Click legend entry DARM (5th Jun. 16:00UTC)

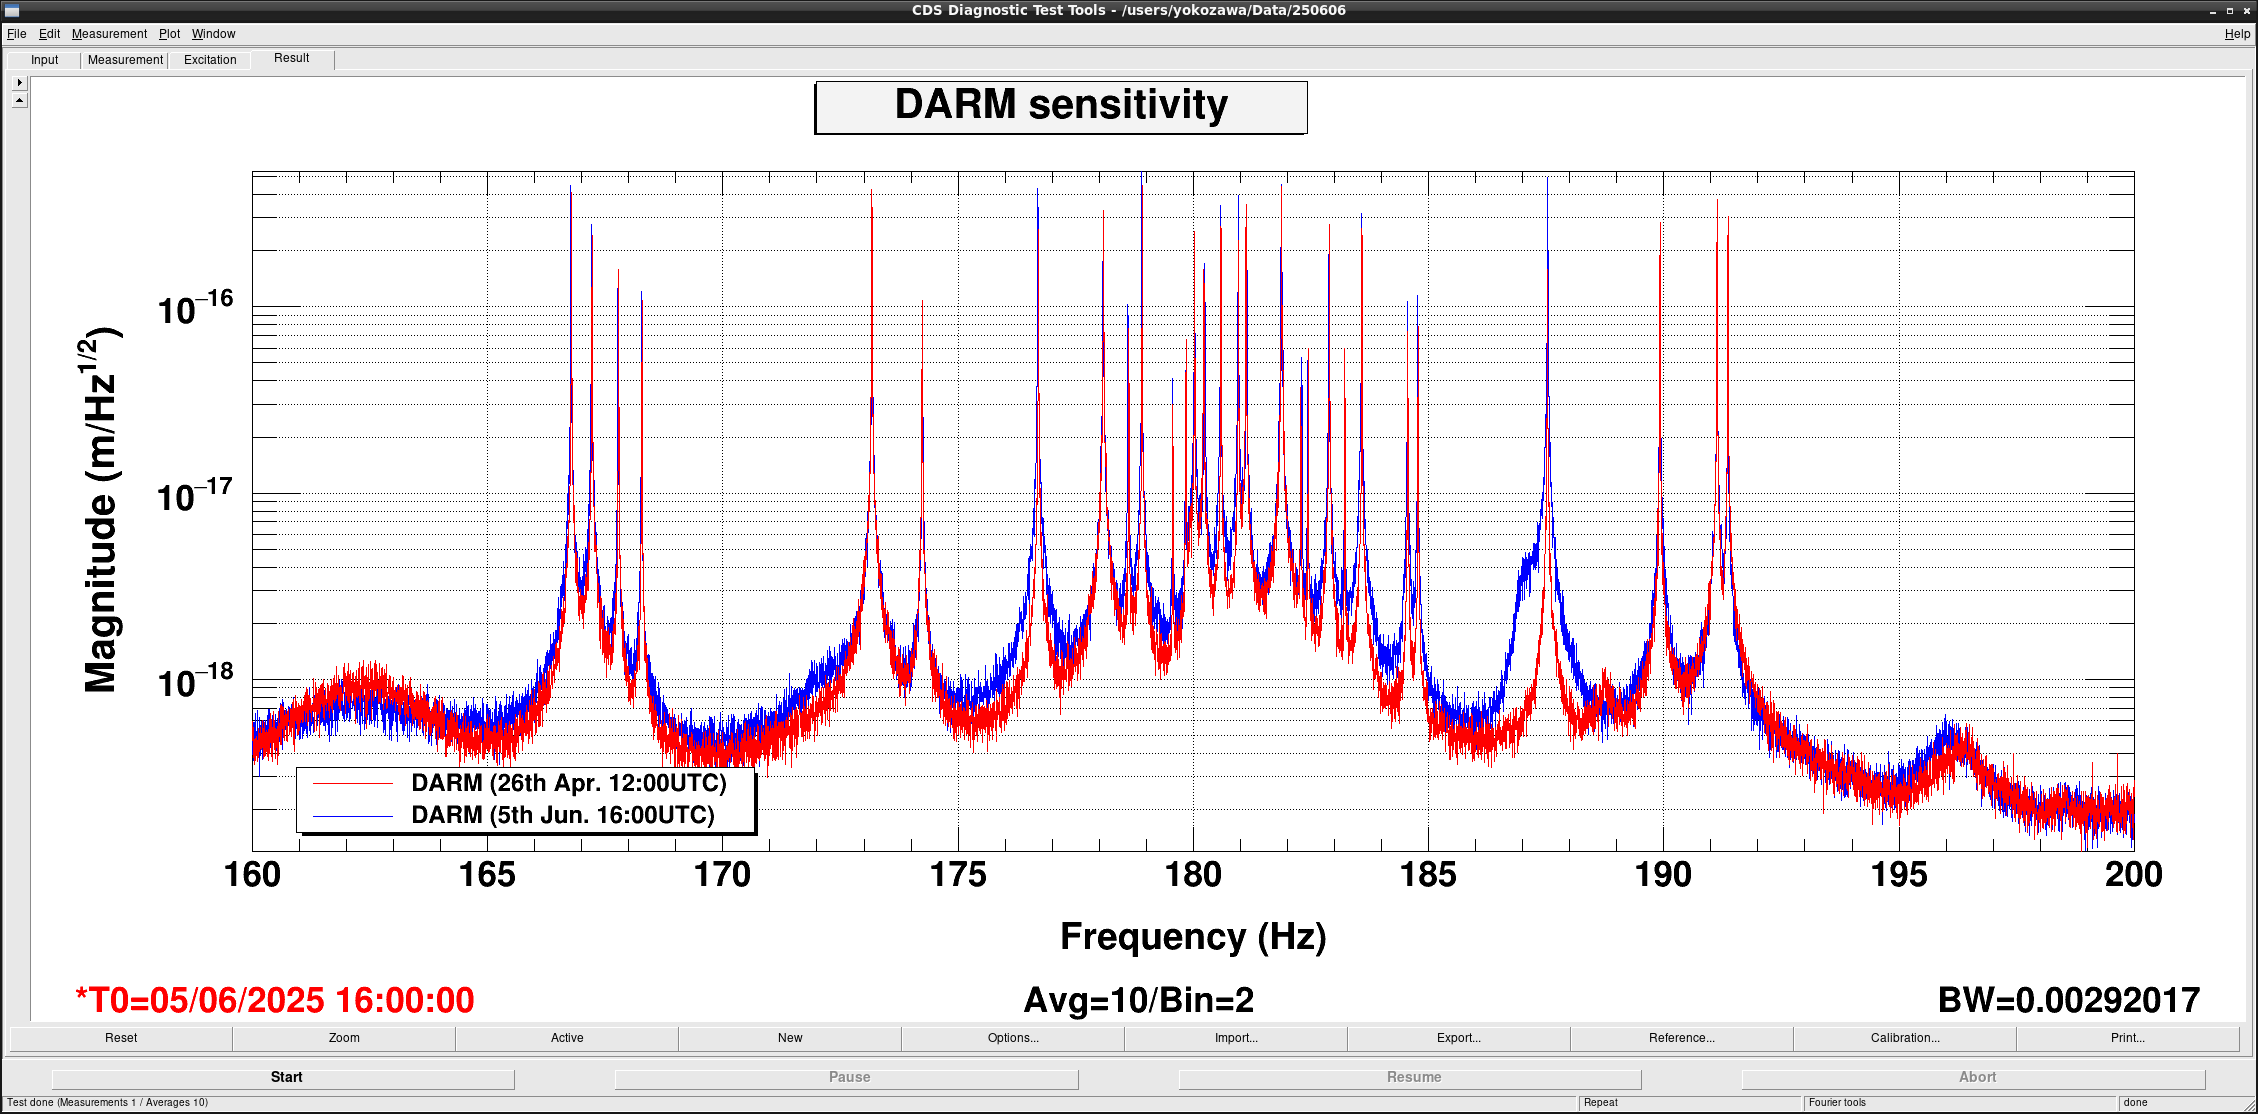[563, 815]
